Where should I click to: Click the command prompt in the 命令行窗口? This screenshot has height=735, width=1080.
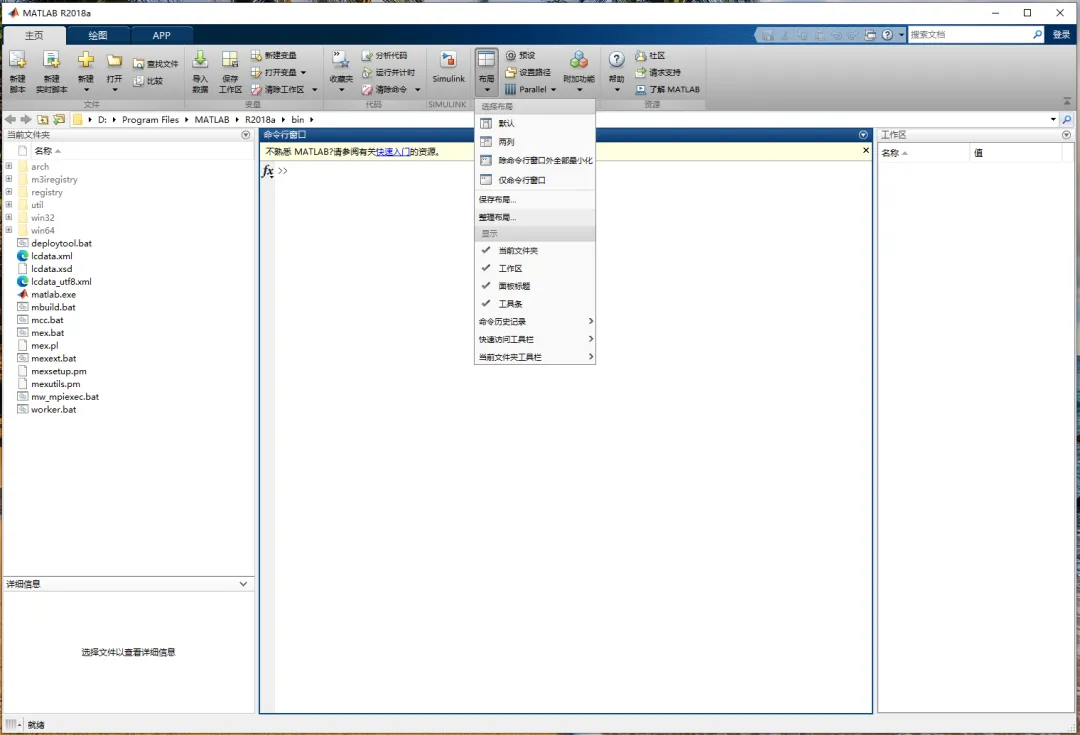[x=283, y=171]
